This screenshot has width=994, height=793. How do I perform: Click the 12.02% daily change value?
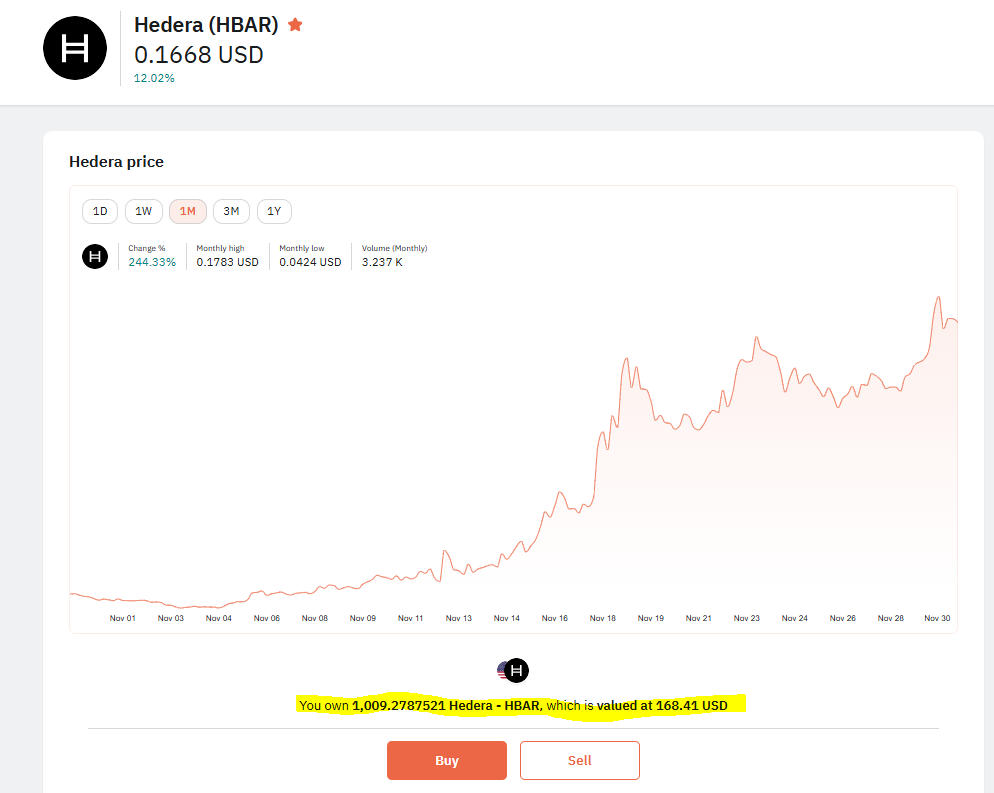point(154,78)
